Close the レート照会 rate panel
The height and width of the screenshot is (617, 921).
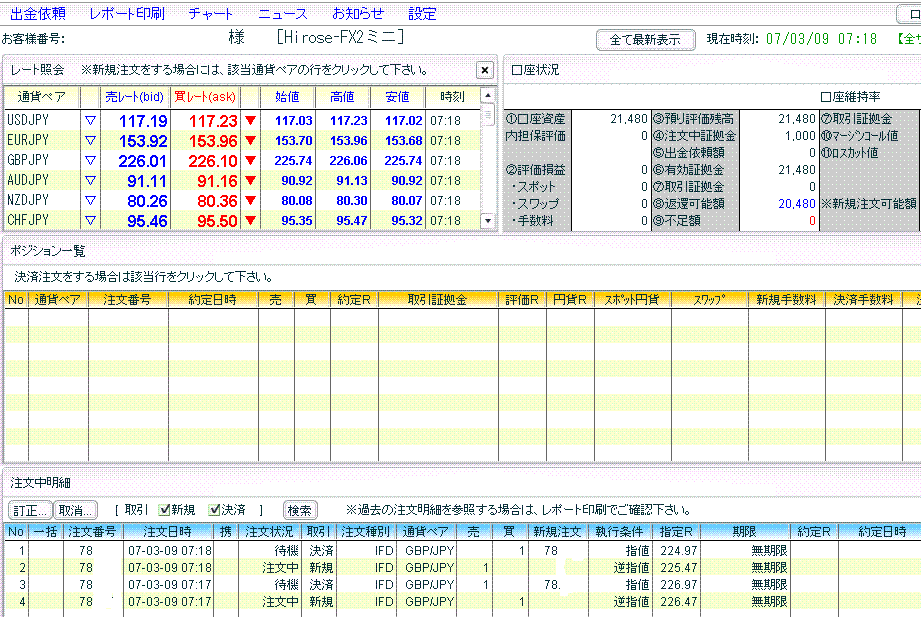click(484, 70)
